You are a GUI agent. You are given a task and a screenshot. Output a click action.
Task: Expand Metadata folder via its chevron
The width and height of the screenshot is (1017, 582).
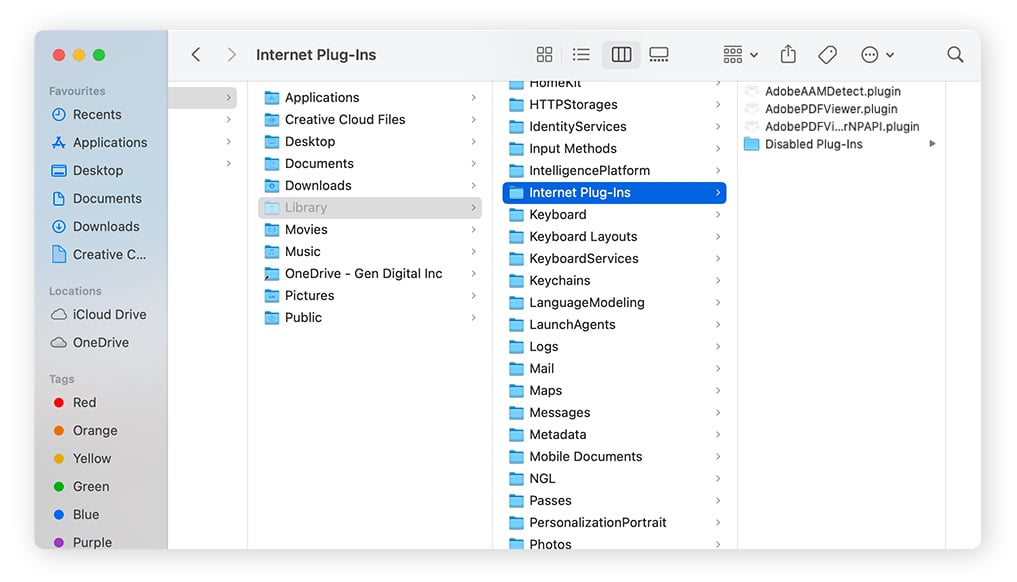718,435
